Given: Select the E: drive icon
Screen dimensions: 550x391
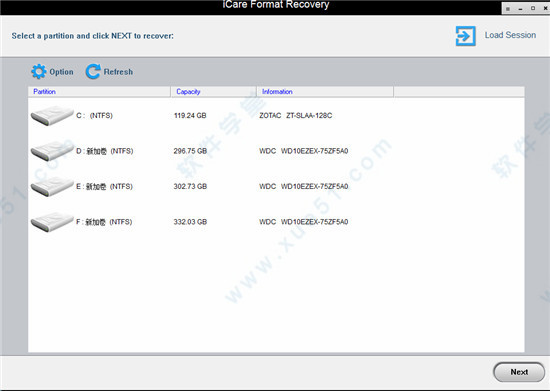Looking at the screenshot, I should [52, 187].
